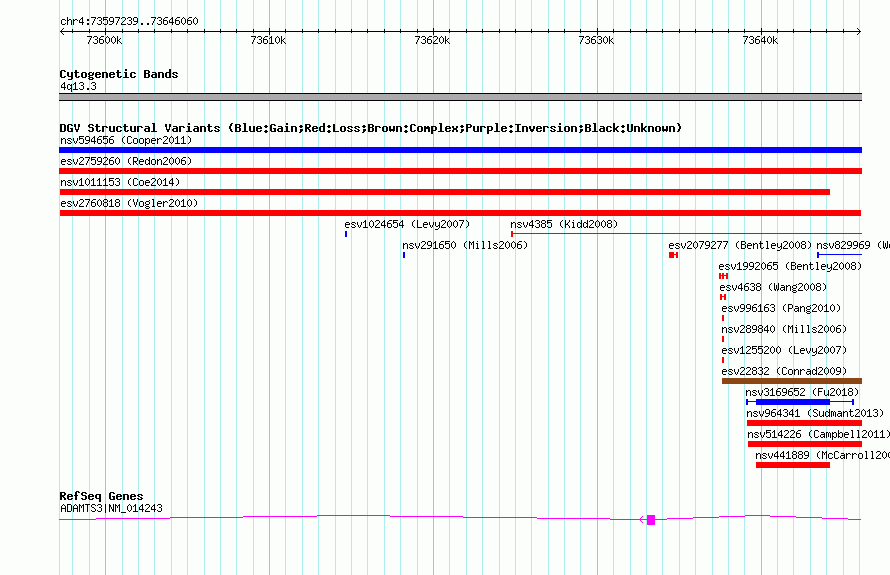890x575 pixels.
Task: Click the esv996163 (Pang2010) label
Action: (x=781, y=308)
